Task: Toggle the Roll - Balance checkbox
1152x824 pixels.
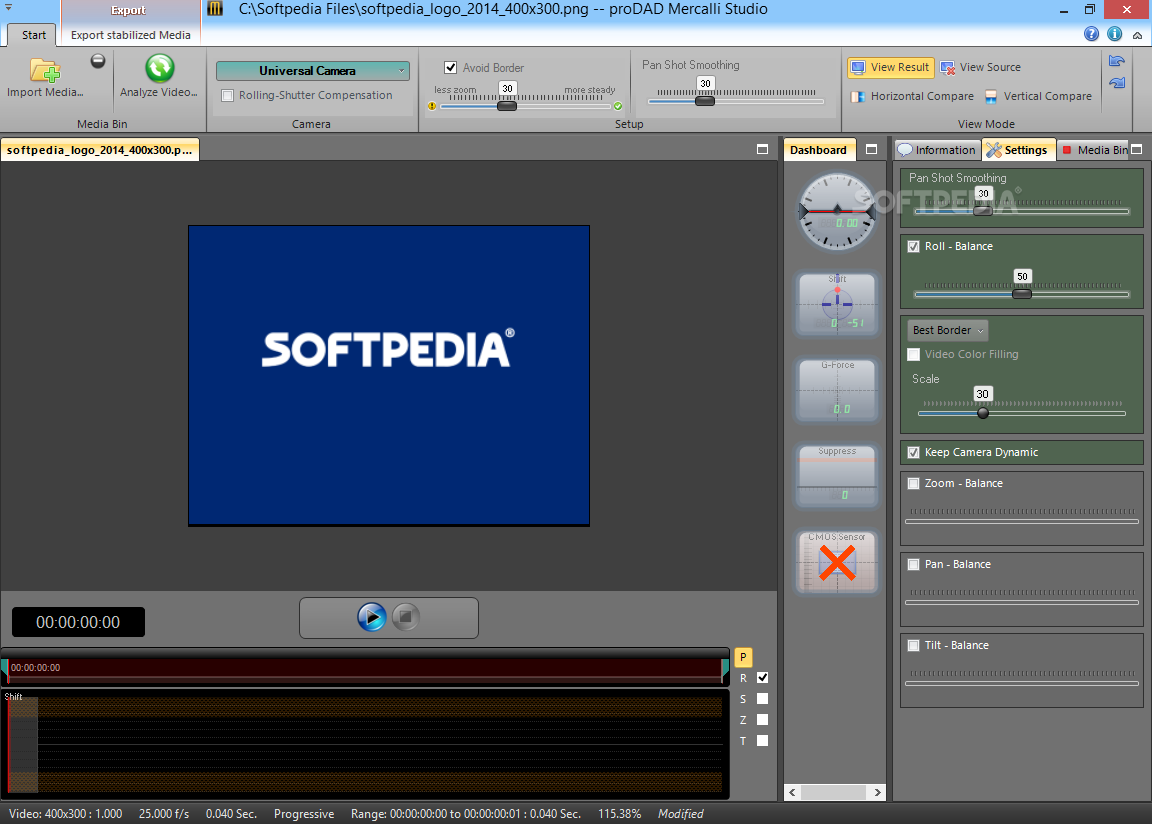Action: tap(913, 247)
